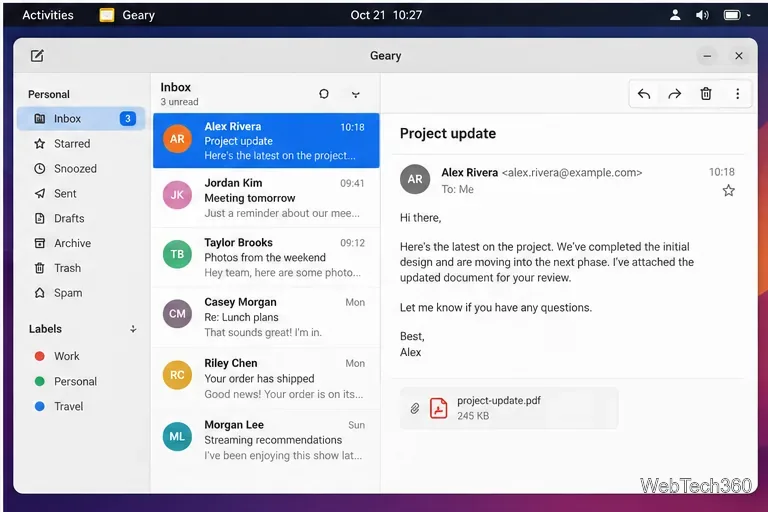
Task: Open the three-dot more options menu
Action: [737, 94]
